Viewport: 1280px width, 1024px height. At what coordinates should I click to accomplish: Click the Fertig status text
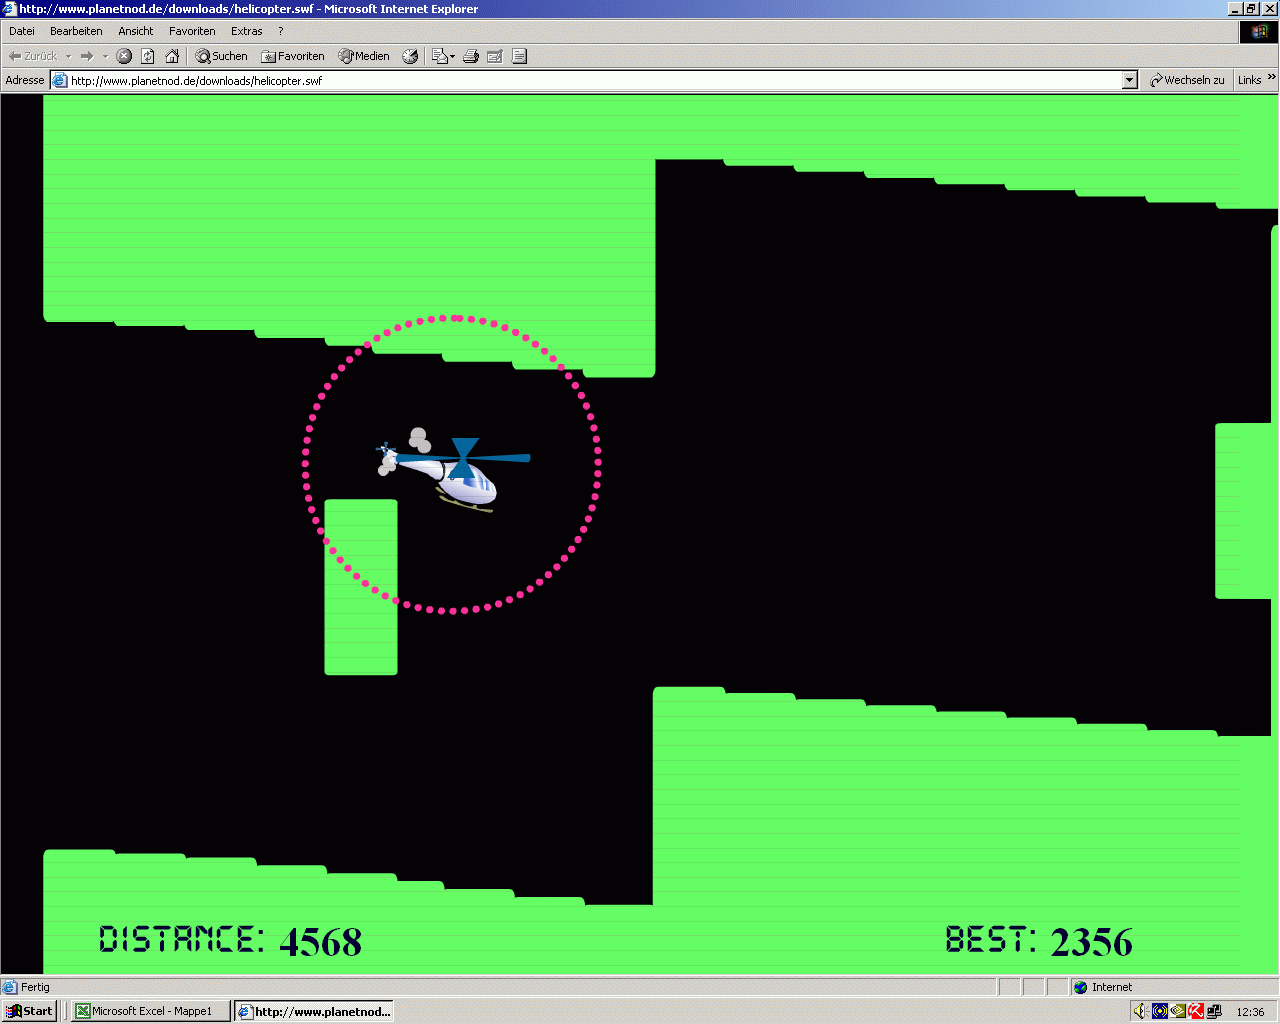[35, 987]
